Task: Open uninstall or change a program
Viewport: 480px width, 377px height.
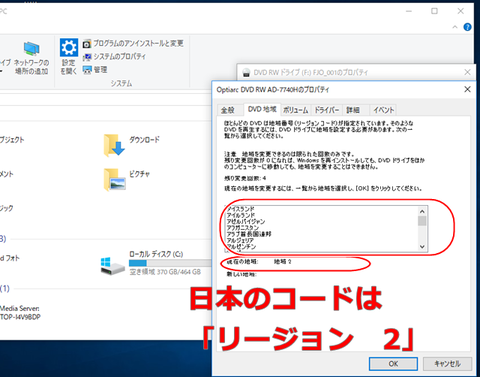Action: [133, 43]
